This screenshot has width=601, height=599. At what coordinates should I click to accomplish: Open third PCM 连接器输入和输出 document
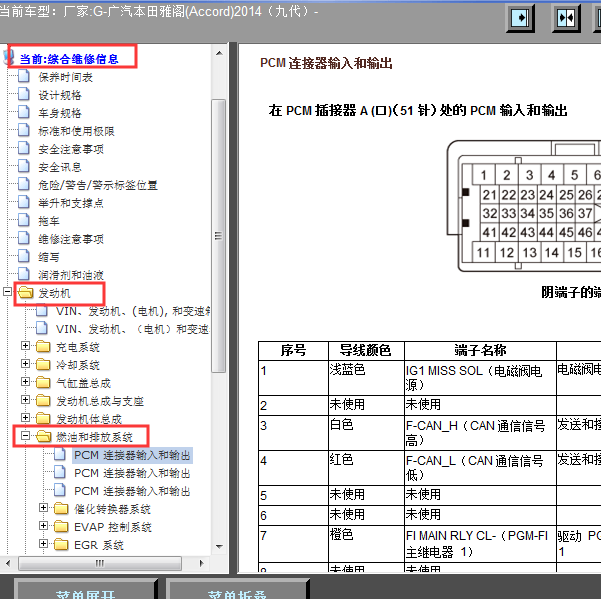pos(132,491)
